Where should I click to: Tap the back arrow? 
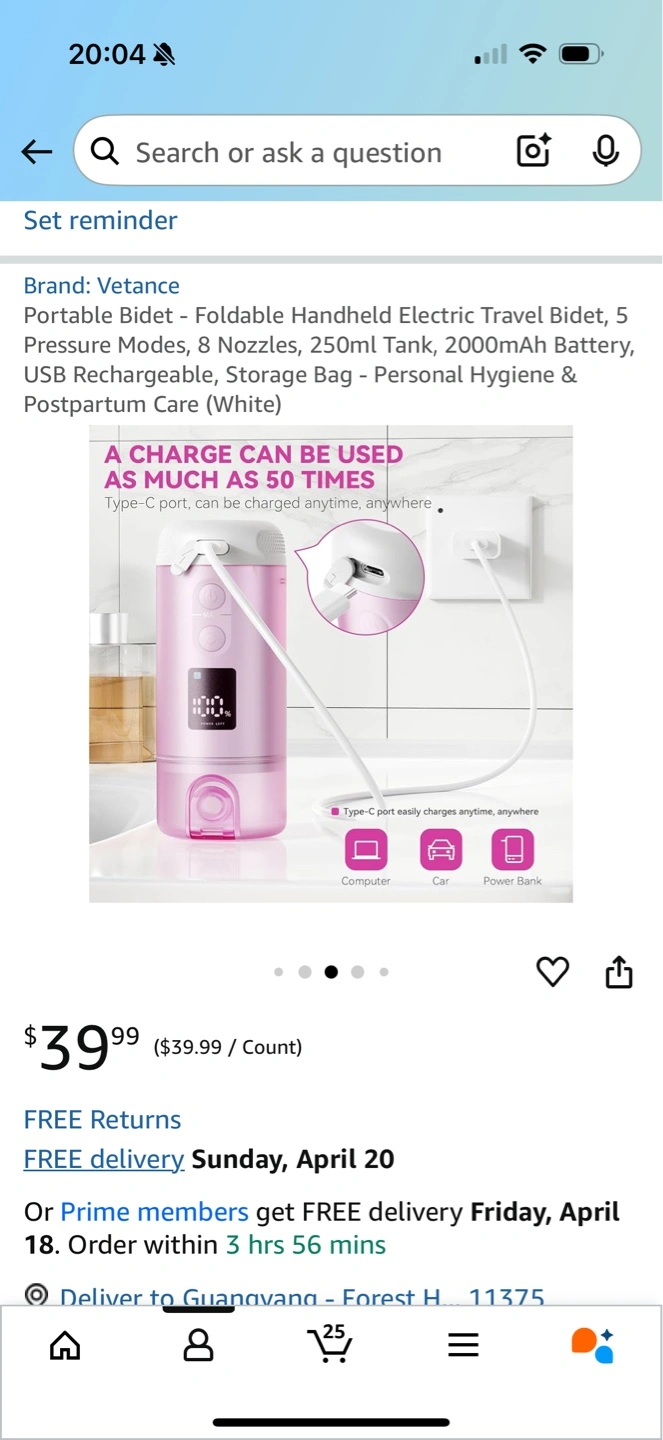coord(36,152)
